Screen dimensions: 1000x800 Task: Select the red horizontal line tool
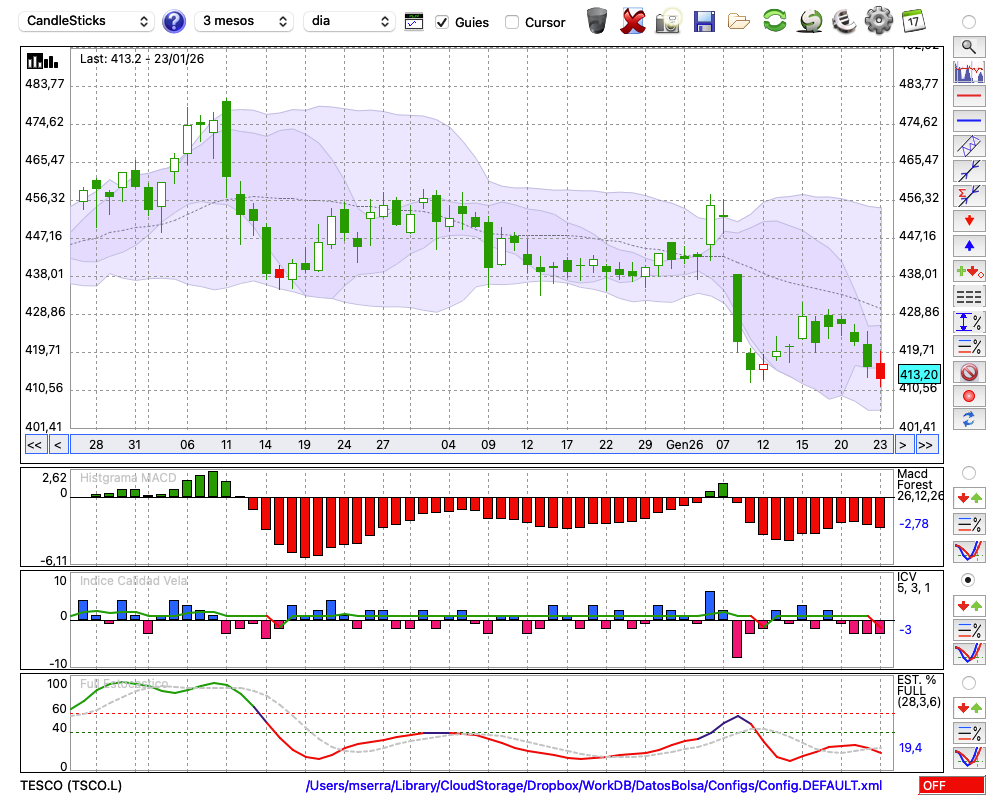(x=968, y=97)
